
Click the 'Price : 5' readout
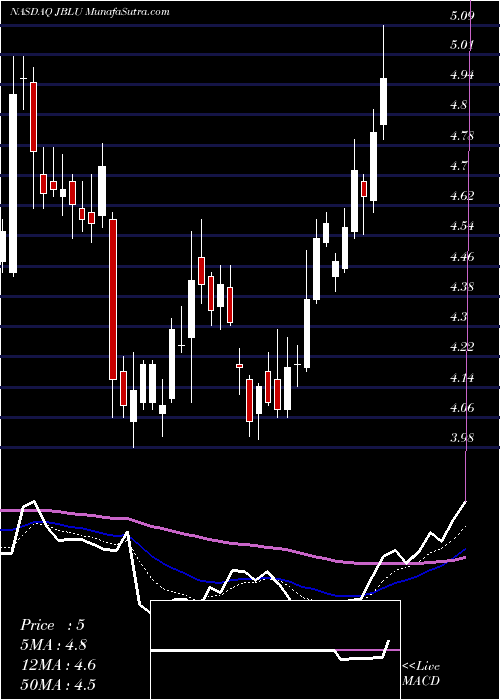click(52, 625)
